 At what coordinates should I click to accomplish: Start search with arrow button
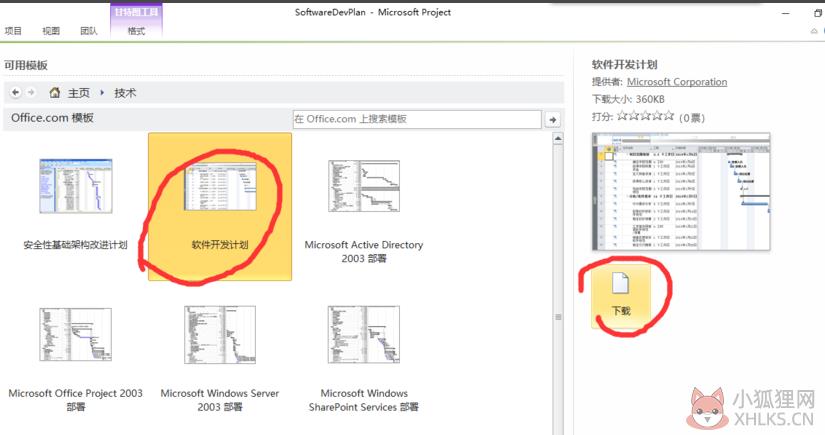point(552,120)
